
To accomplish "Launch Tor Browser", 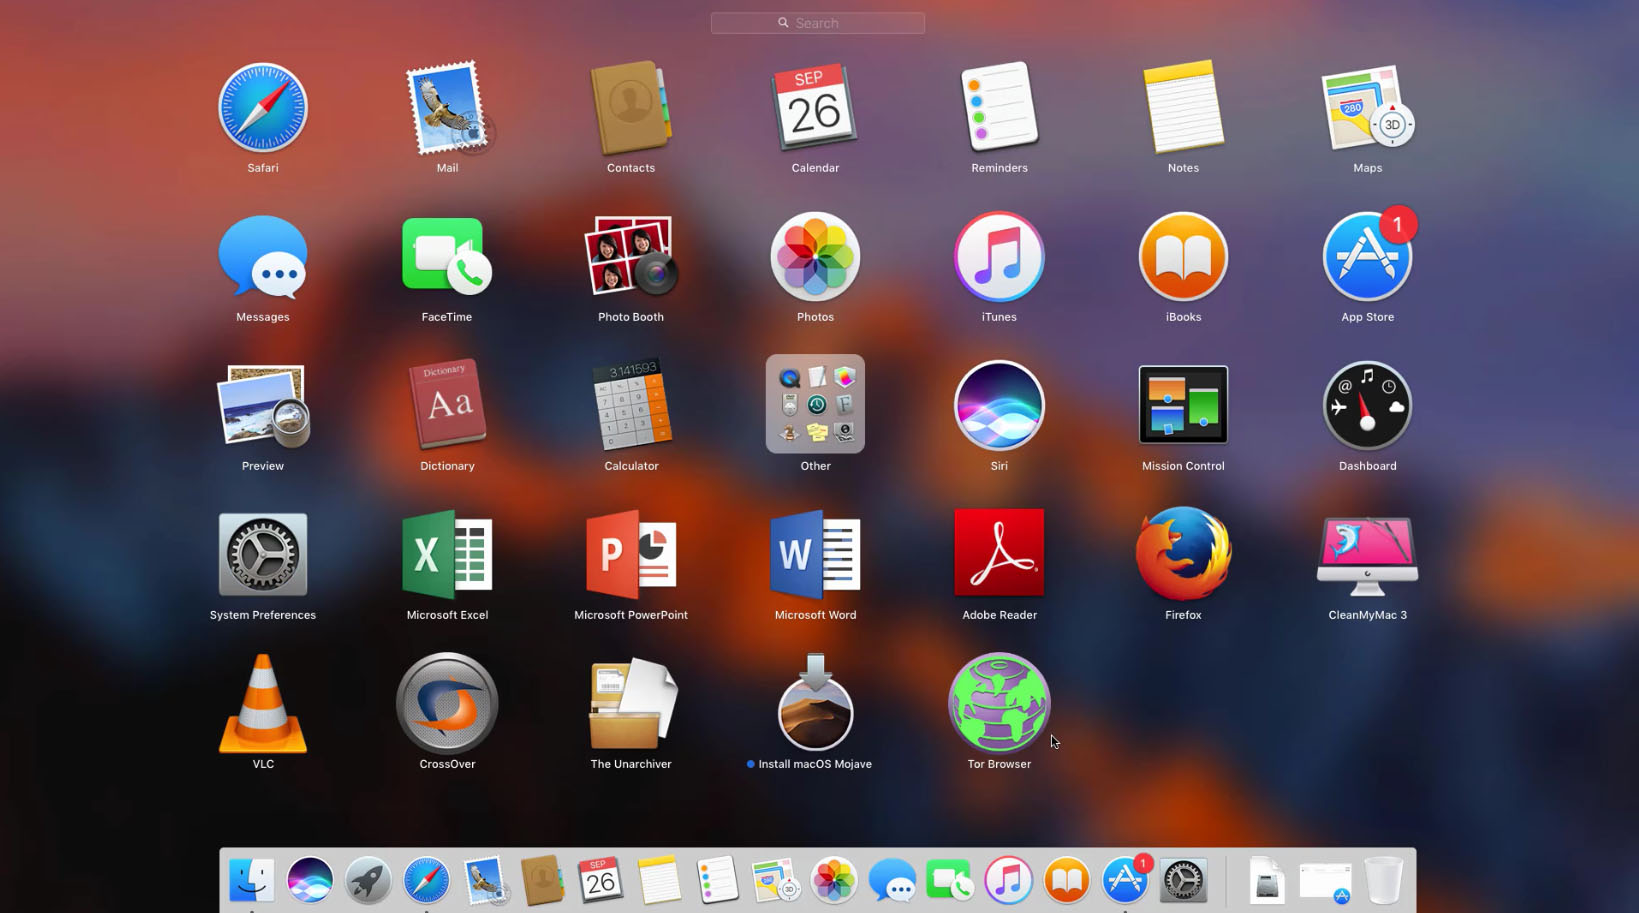I will click(x=999, y=704).
